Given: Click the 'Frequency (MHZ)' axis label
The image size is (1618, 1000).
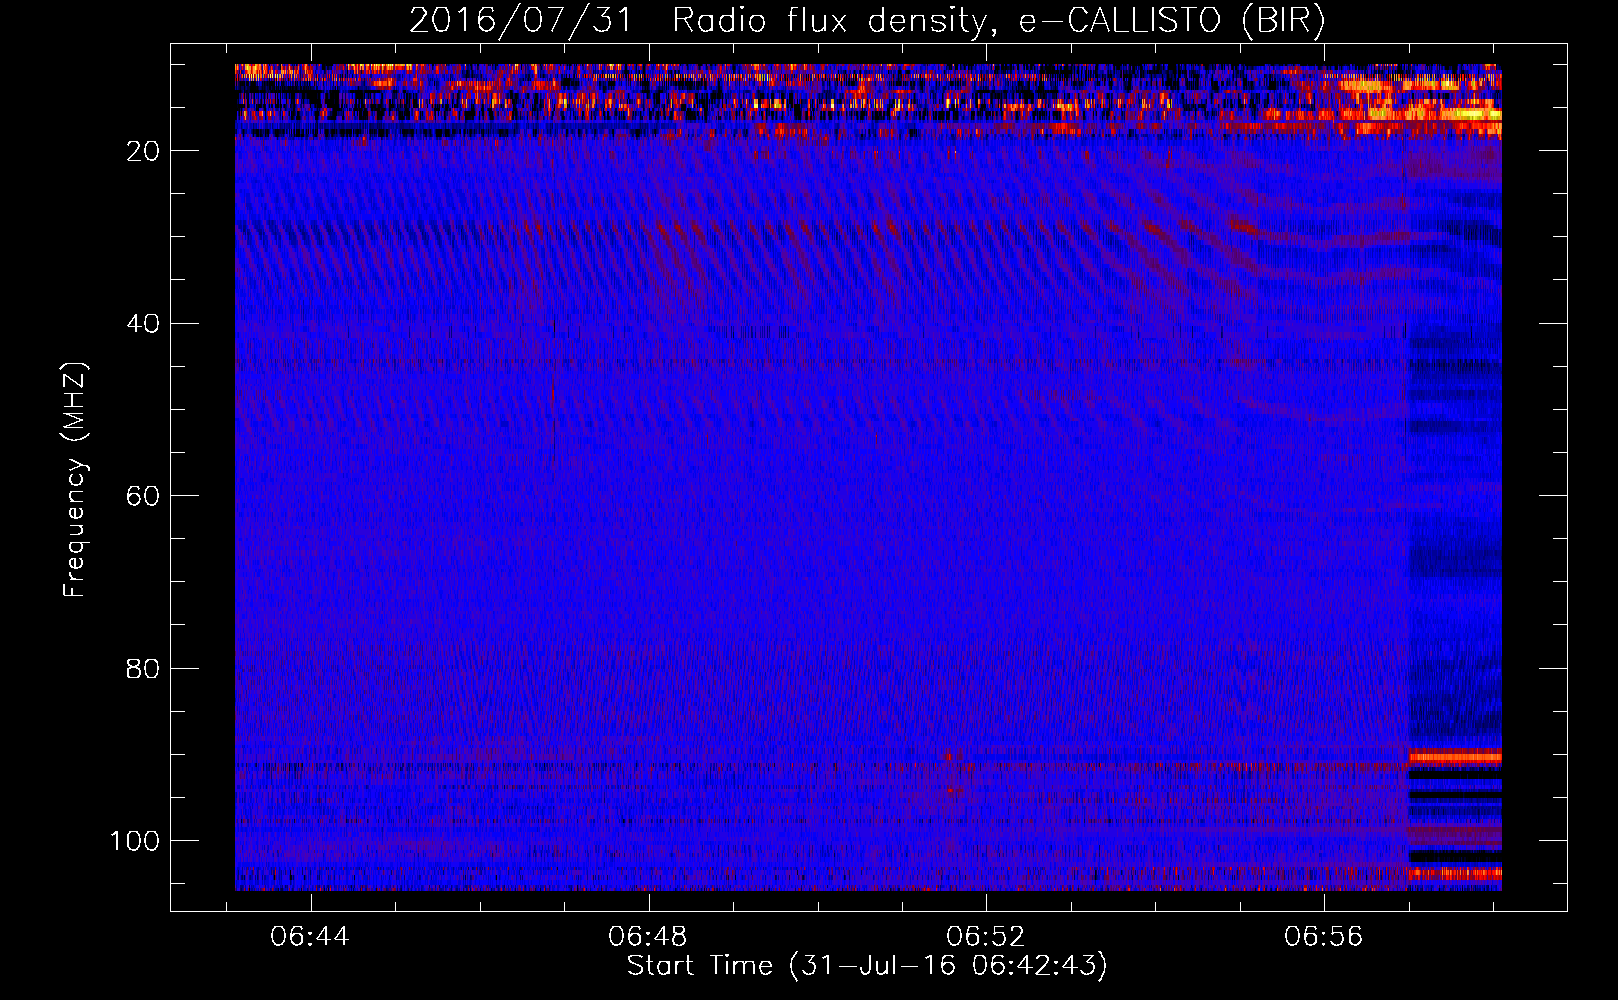Looking at the screenshot, I should pyautogui.click(x=75, y=480).
